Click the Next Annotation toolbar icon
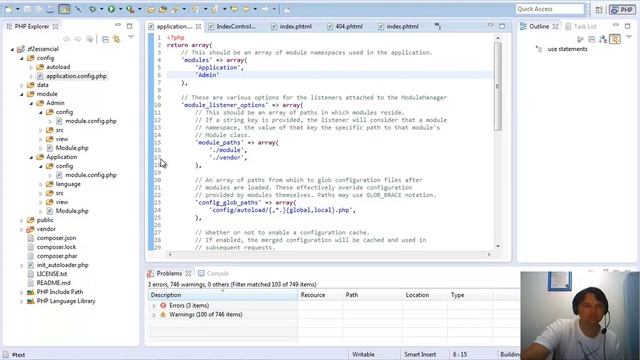 195,9
